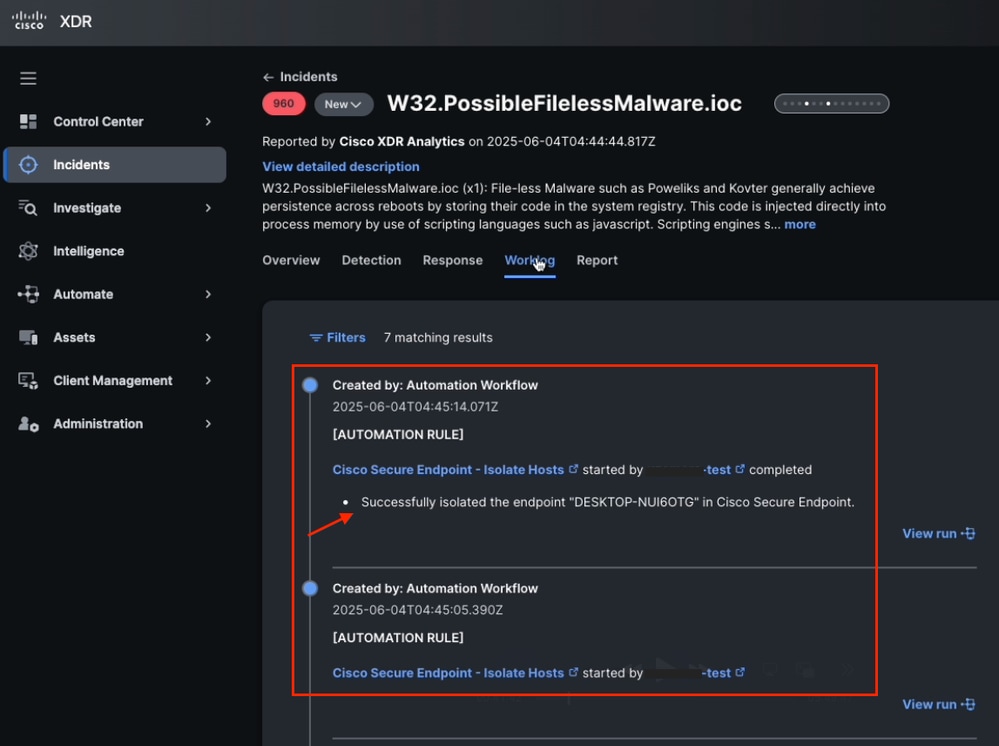
Task: Click the '-test' user link in second entry
Action: point(717,673)
